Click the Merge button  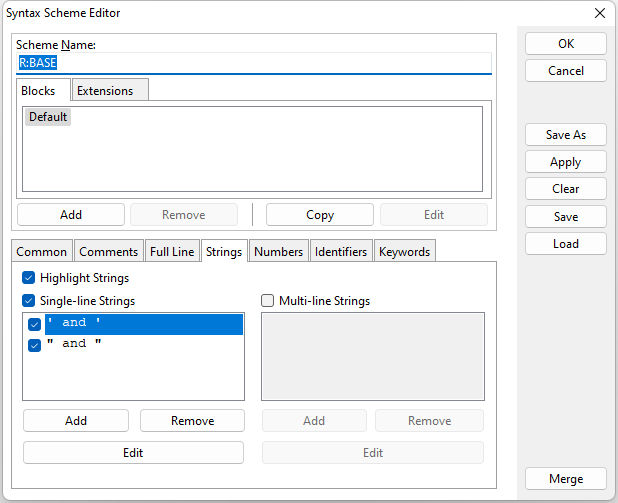pyautogui.click(x=566, y=479)
